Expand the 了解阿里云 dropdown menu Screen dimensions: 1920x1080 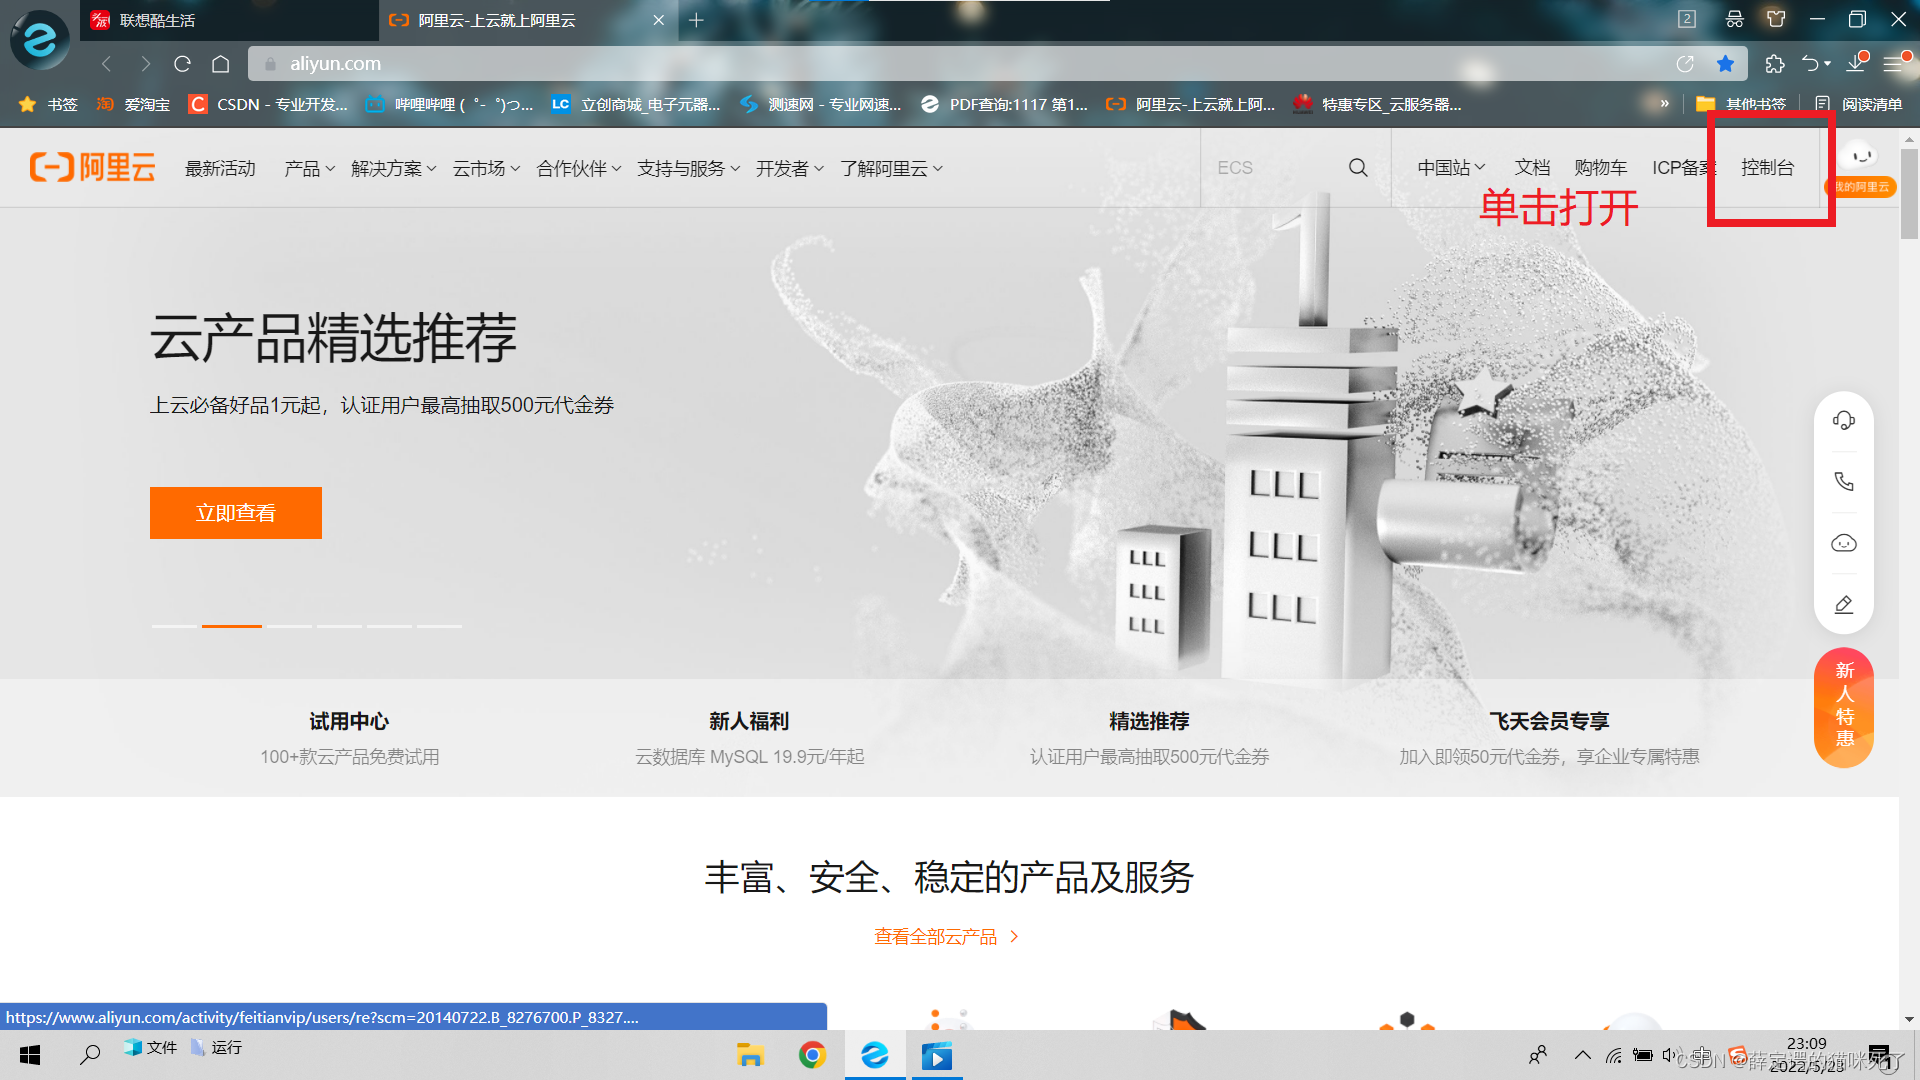(891, 168)
